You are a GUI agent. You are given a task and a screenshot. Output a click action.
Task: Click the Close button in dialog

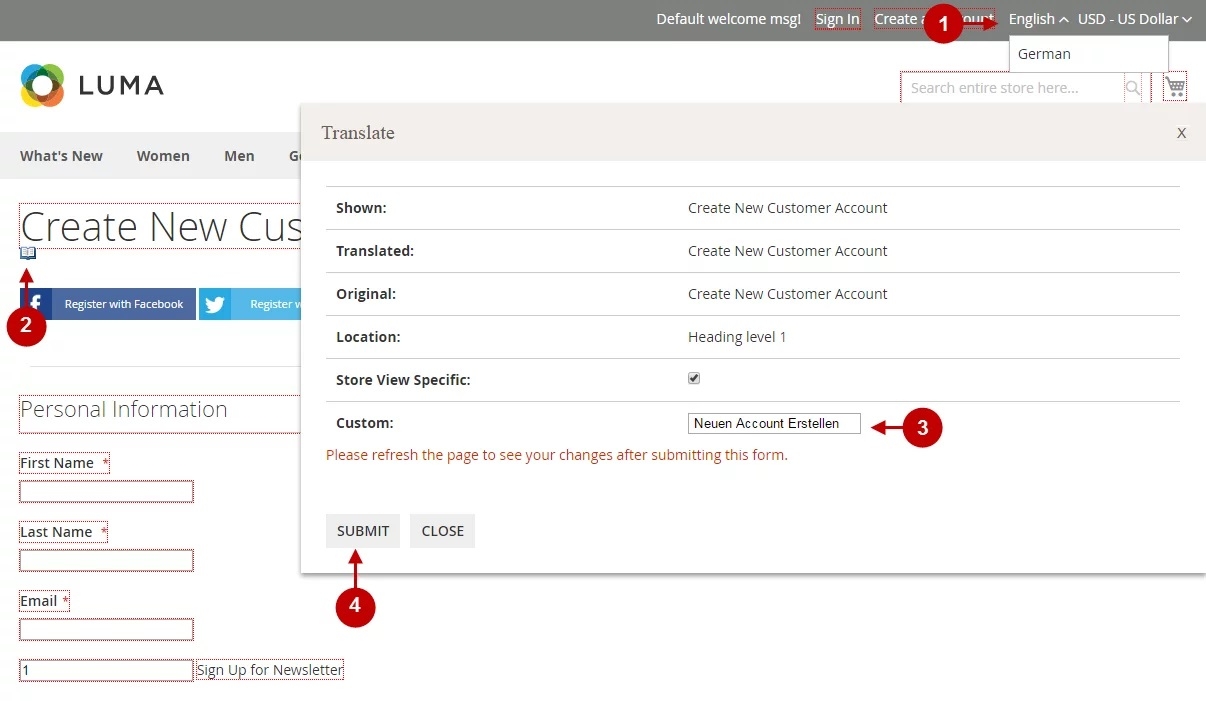click(x=443, y=531)
